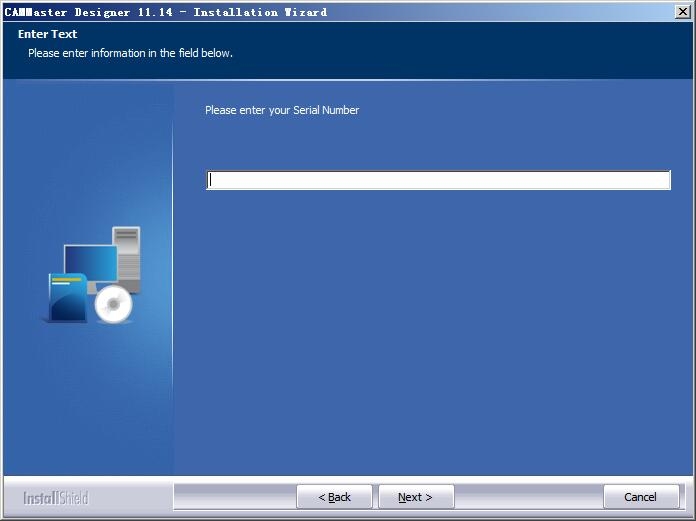696x521 pixels.
Task: Close the Installation Wizard window
Action: point(683,12)
